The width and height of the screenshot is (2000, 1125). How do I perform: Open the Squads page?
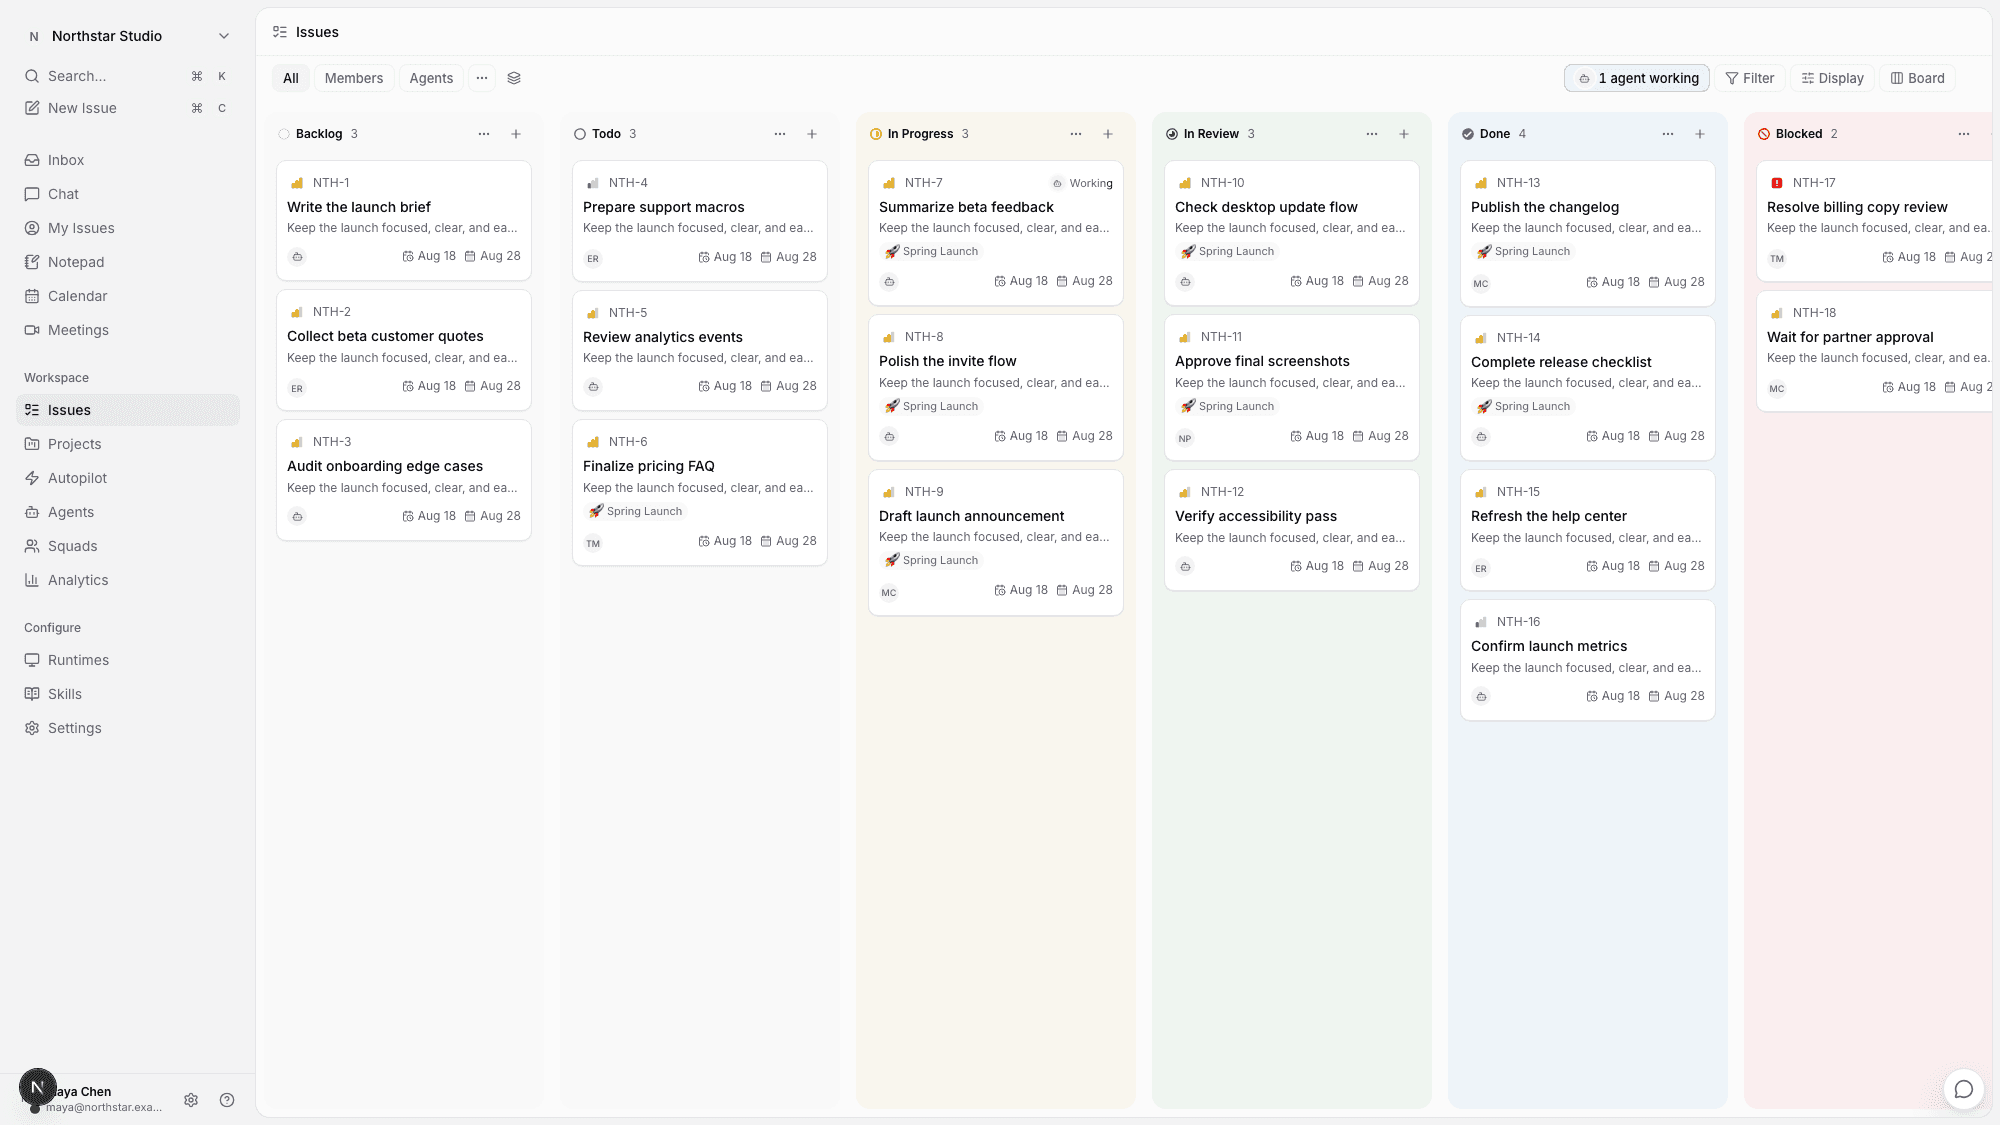point(128,546)
